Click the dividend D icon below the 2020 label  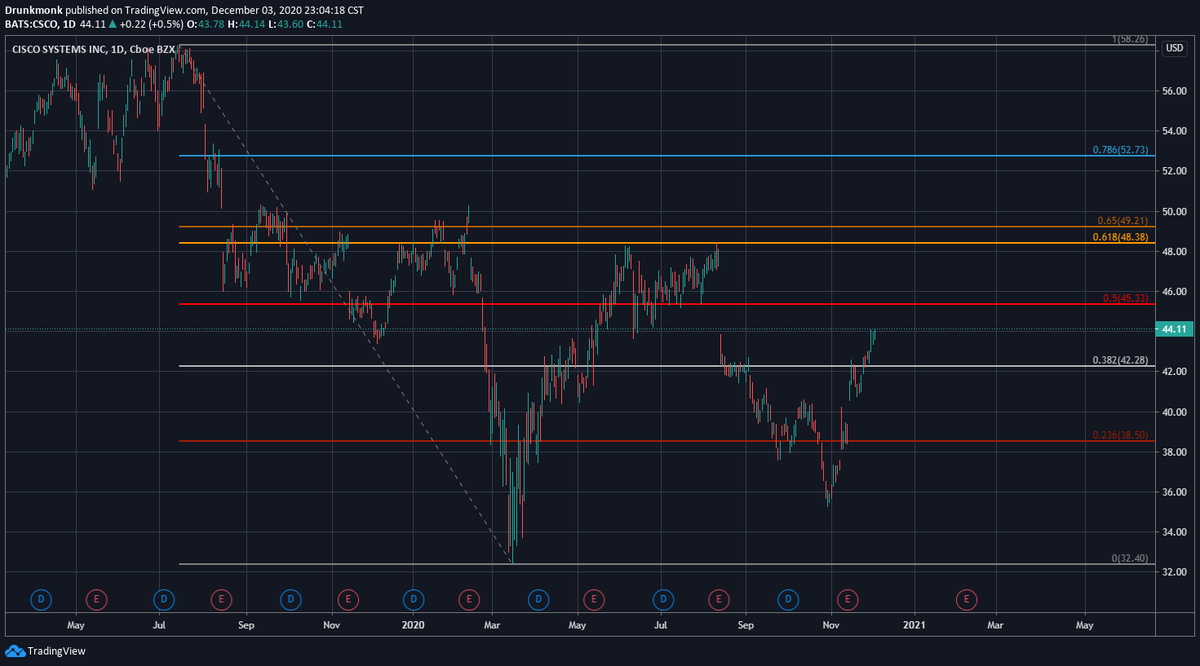coord(413,599)
